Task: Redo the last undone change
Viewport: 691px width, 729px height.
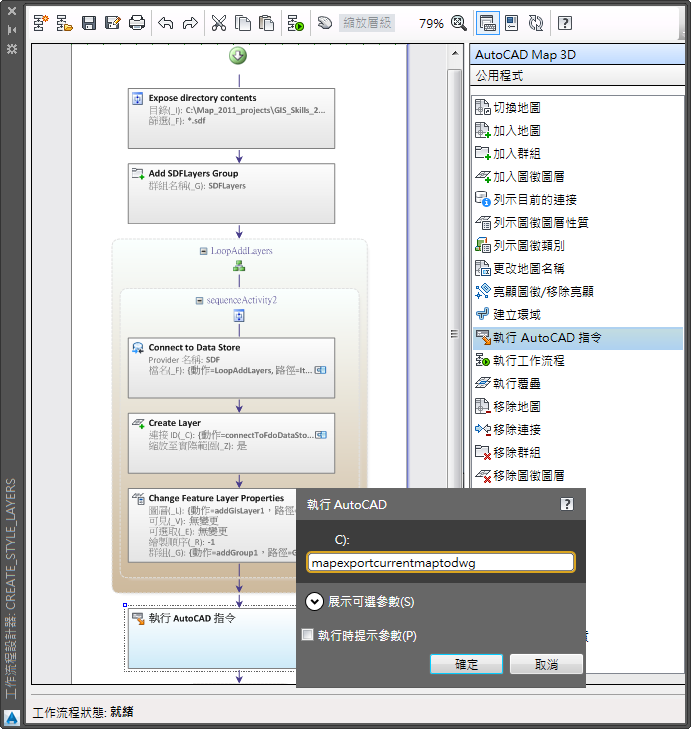Action: 190,23
